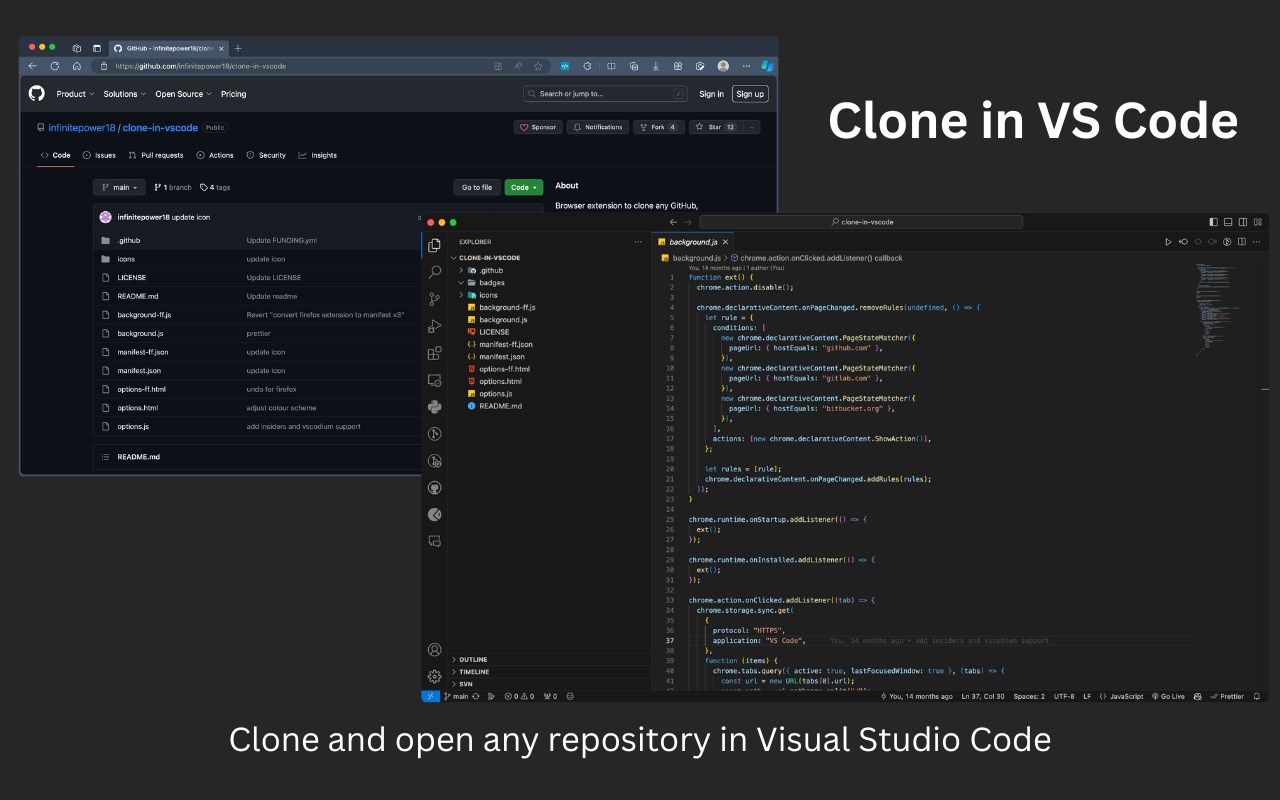Open the Extensions view in VS Code
The height and width of the screenshot is (800, 1280).
pos(434,353)
